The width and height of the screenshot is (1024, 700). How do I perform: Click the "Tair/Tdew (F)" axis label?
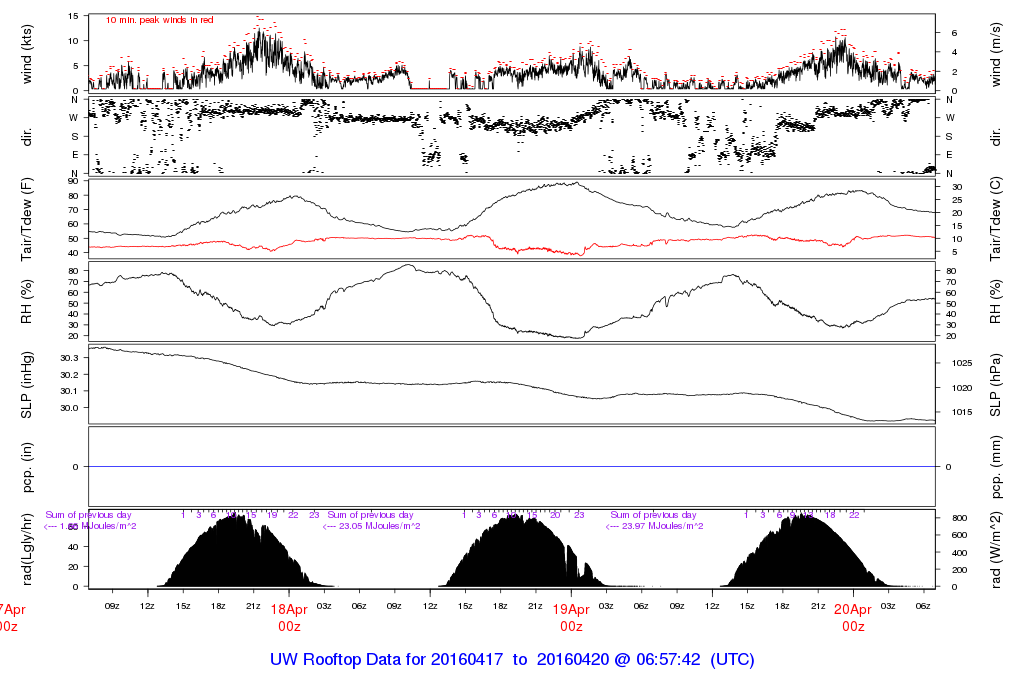(28, 219)
